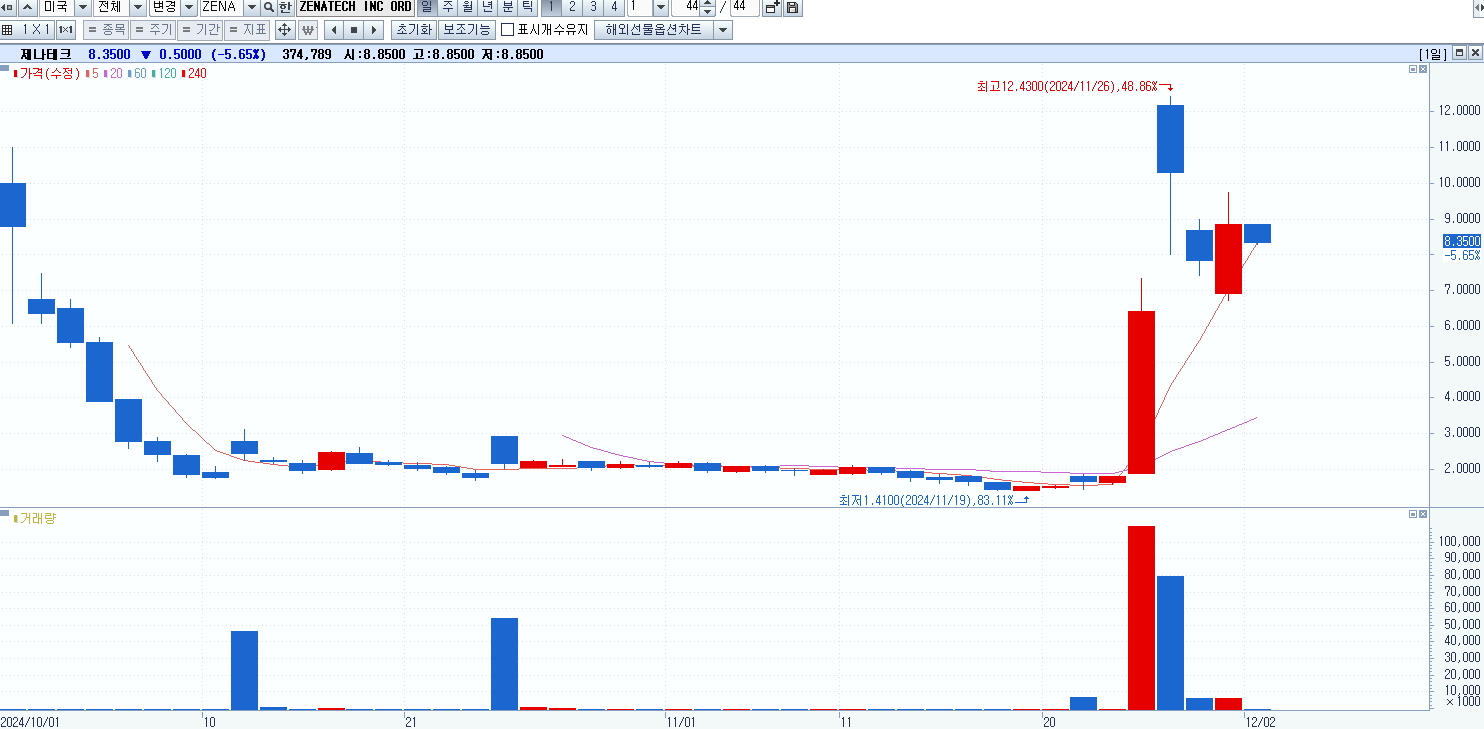Image resolution: width=1484 pixels, height=729 pixels.
Task: Click the chart stop square button
Action: pos(354,30)
